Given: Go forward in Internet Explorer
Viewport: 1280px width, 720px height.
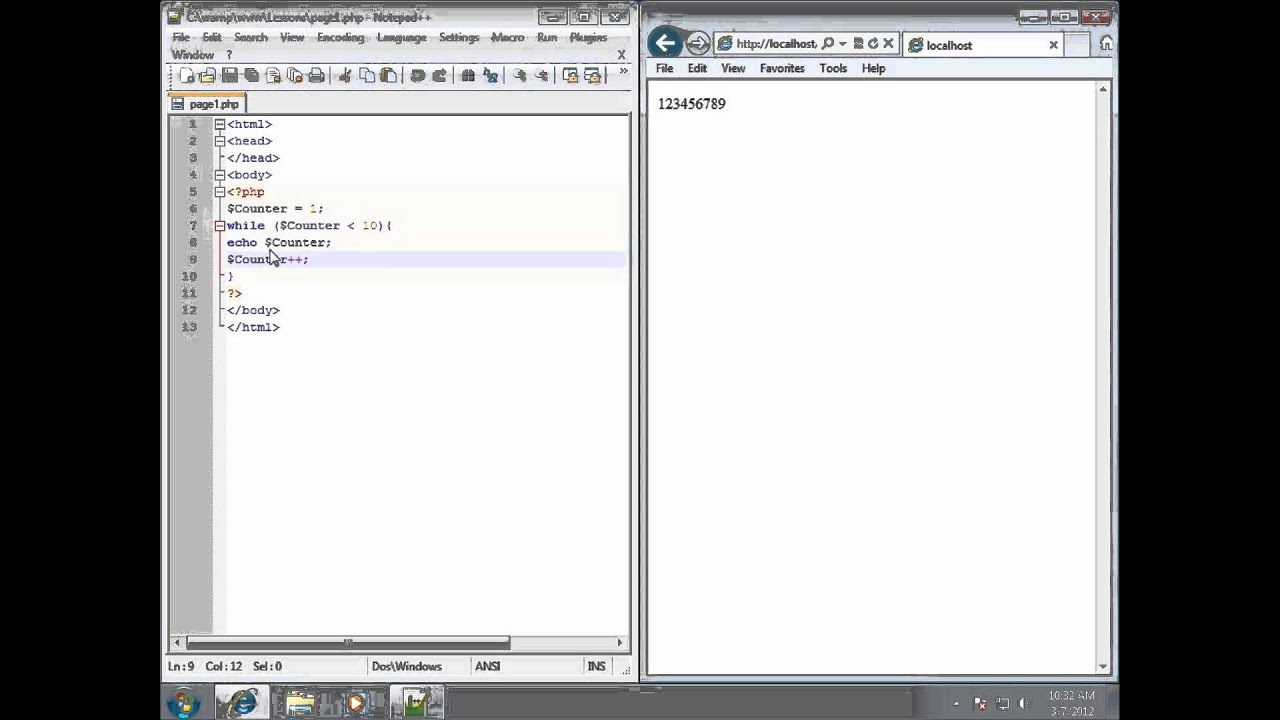Looking at the screenshot, I should point(698,44).
